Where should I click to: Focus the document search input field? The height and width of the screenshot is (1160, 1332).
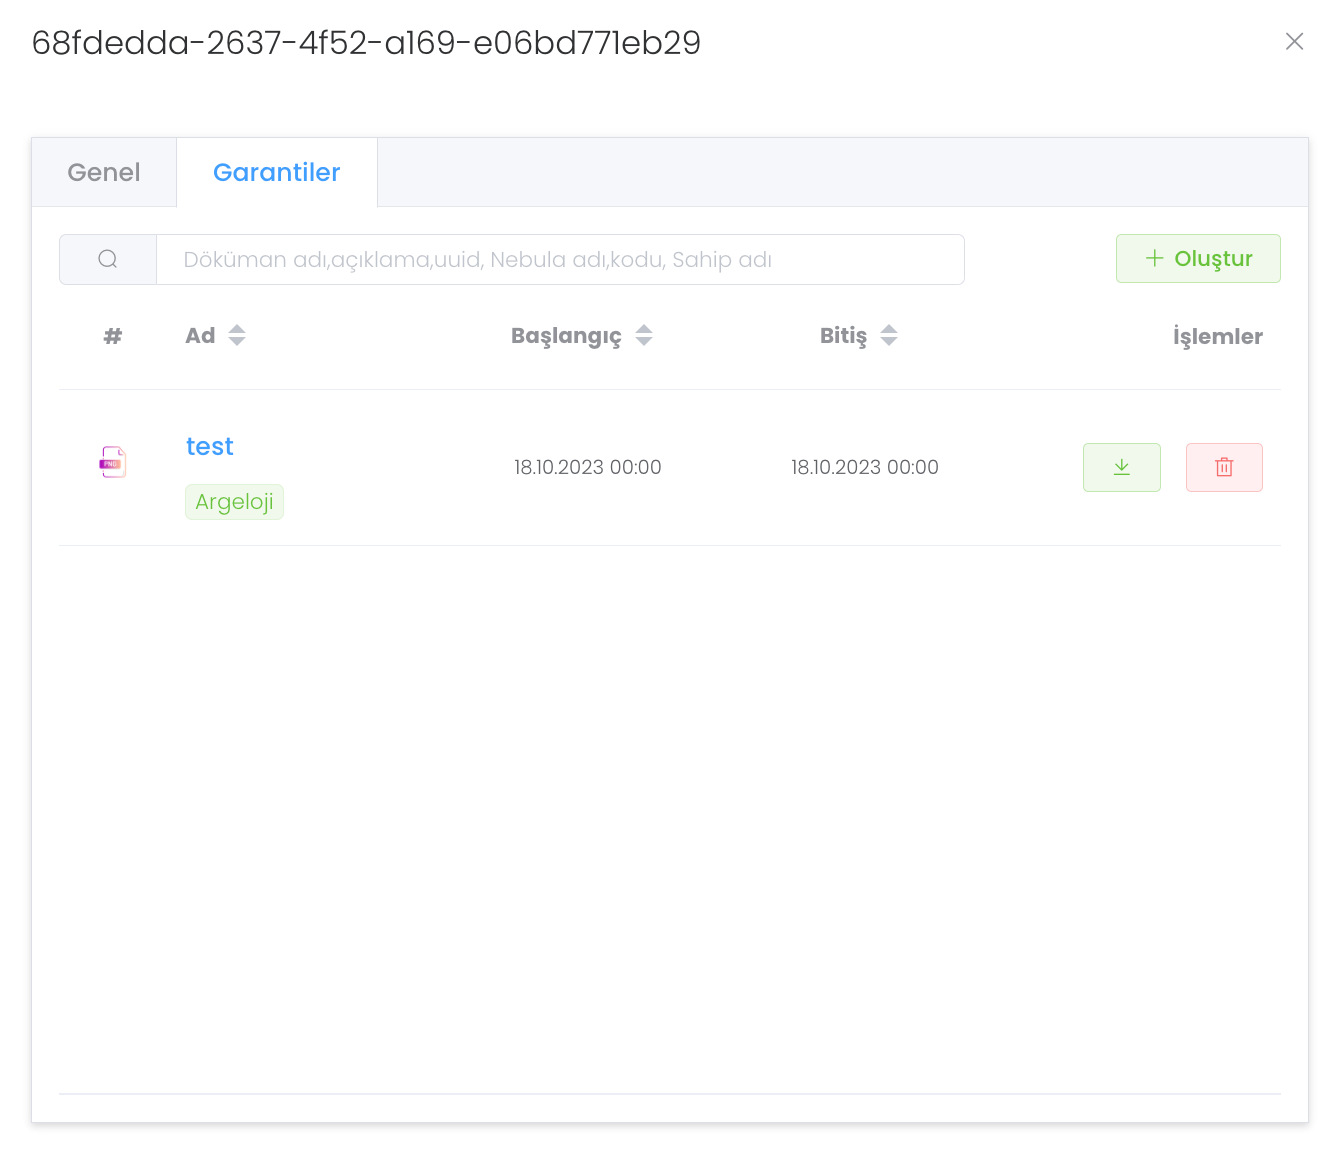point(560,260)
